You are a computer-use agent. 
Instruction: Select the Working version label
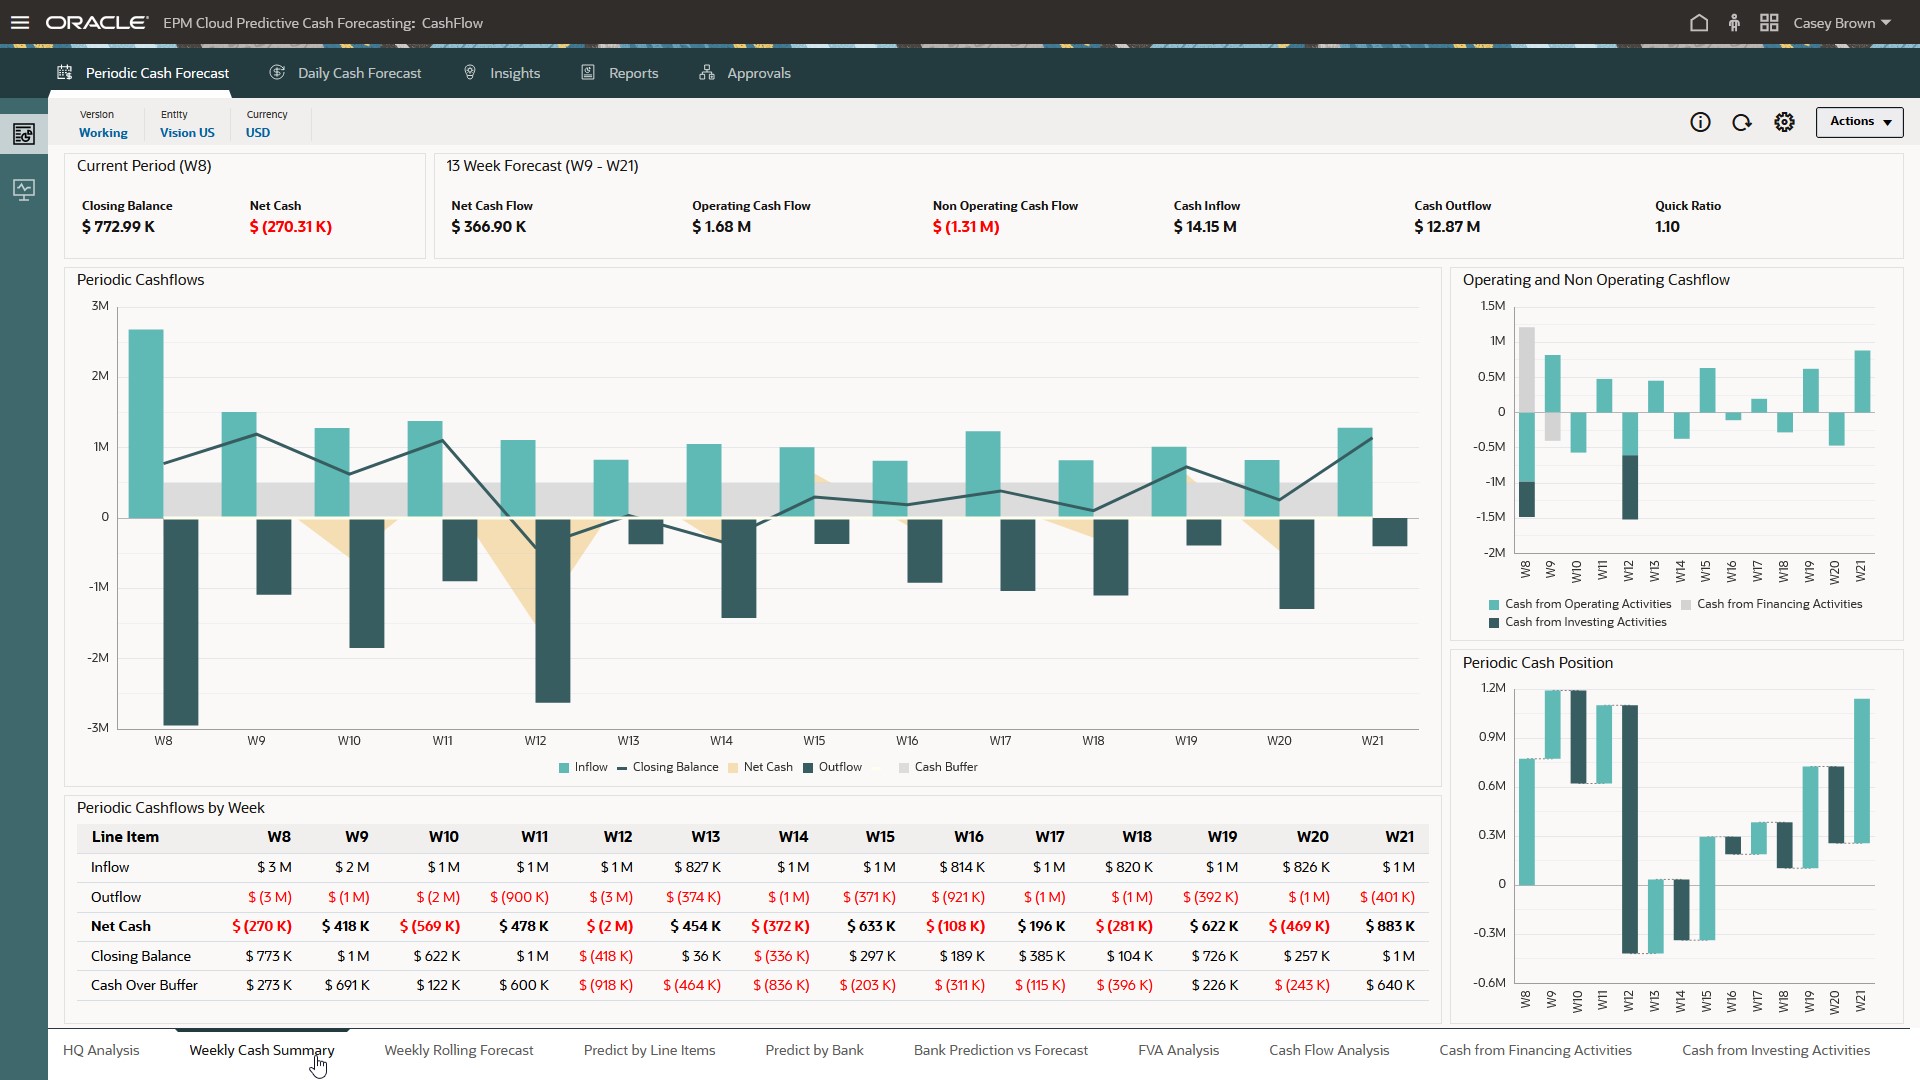(102, 132)
